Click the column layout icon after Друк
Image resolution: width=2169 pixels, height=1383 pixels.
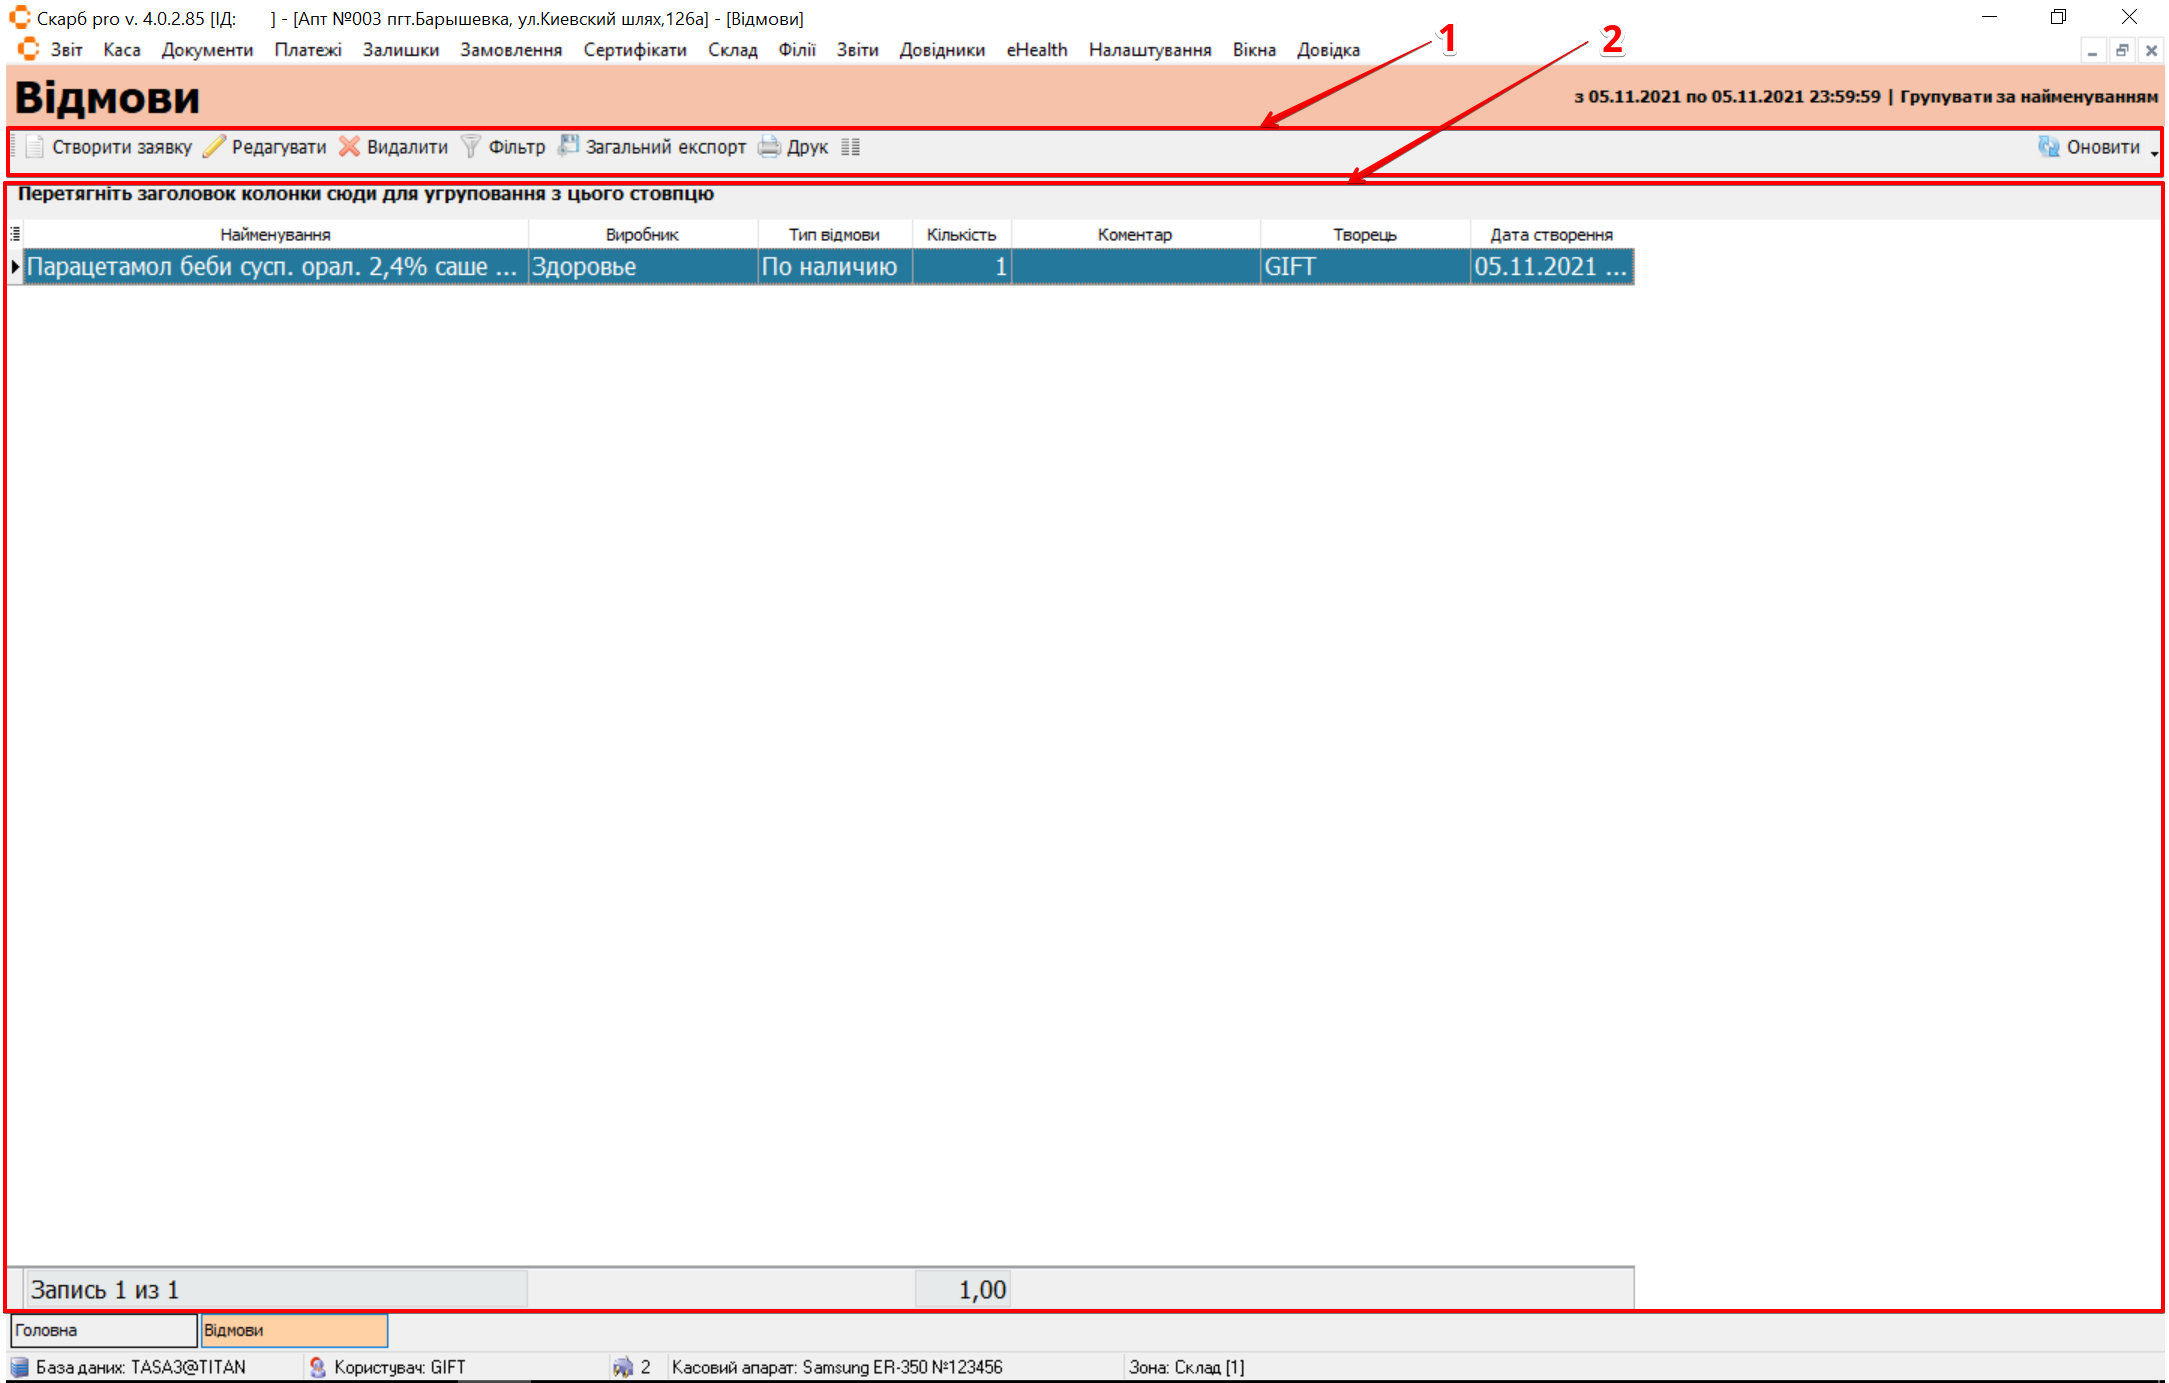point(851,147)
